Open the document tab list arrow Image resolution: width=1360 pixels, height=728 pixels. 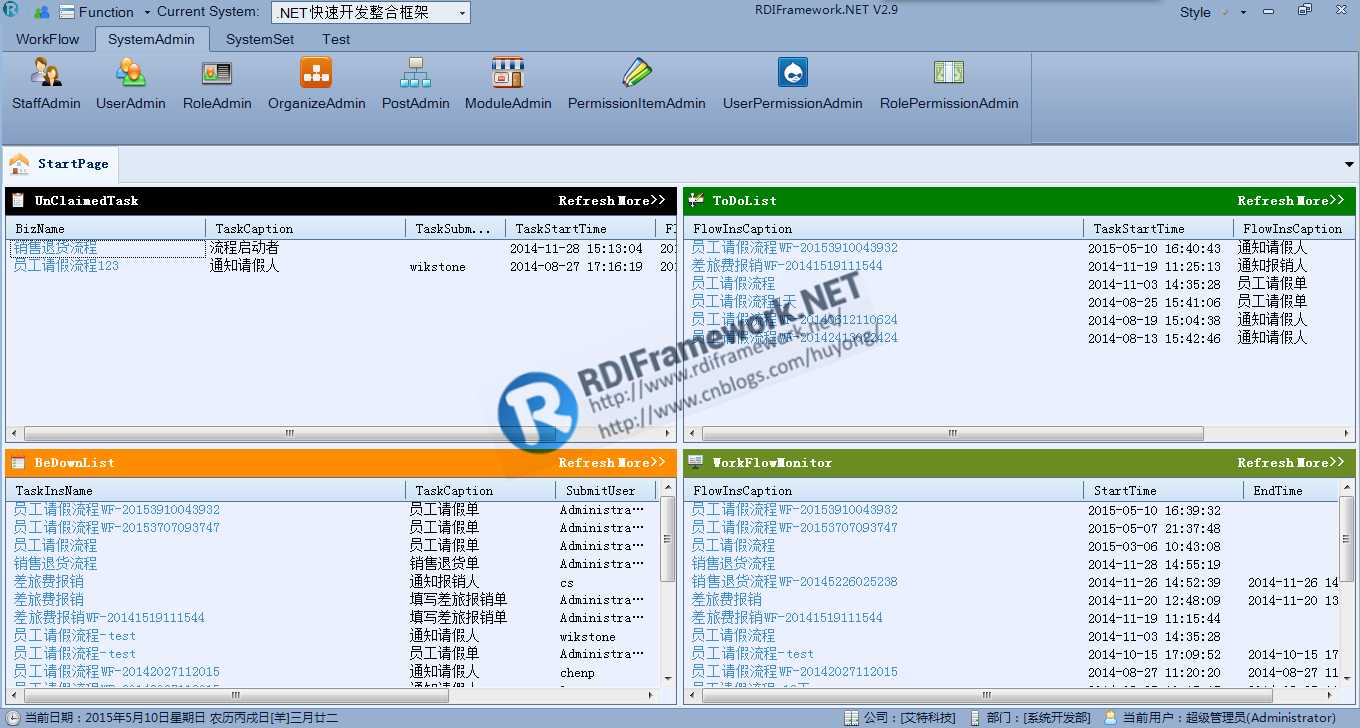click(x=1349, y=164)
